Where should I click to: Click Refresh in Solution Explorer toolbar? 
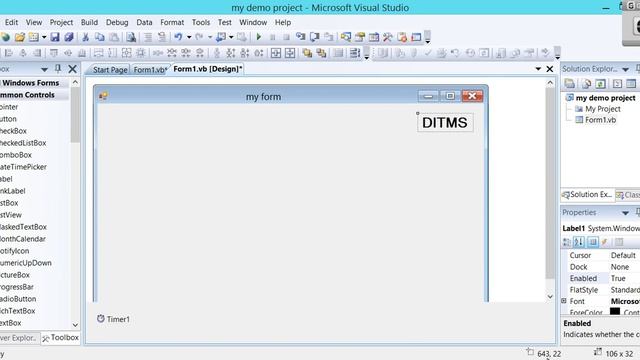pyautogui.click(x=600, y=84)
